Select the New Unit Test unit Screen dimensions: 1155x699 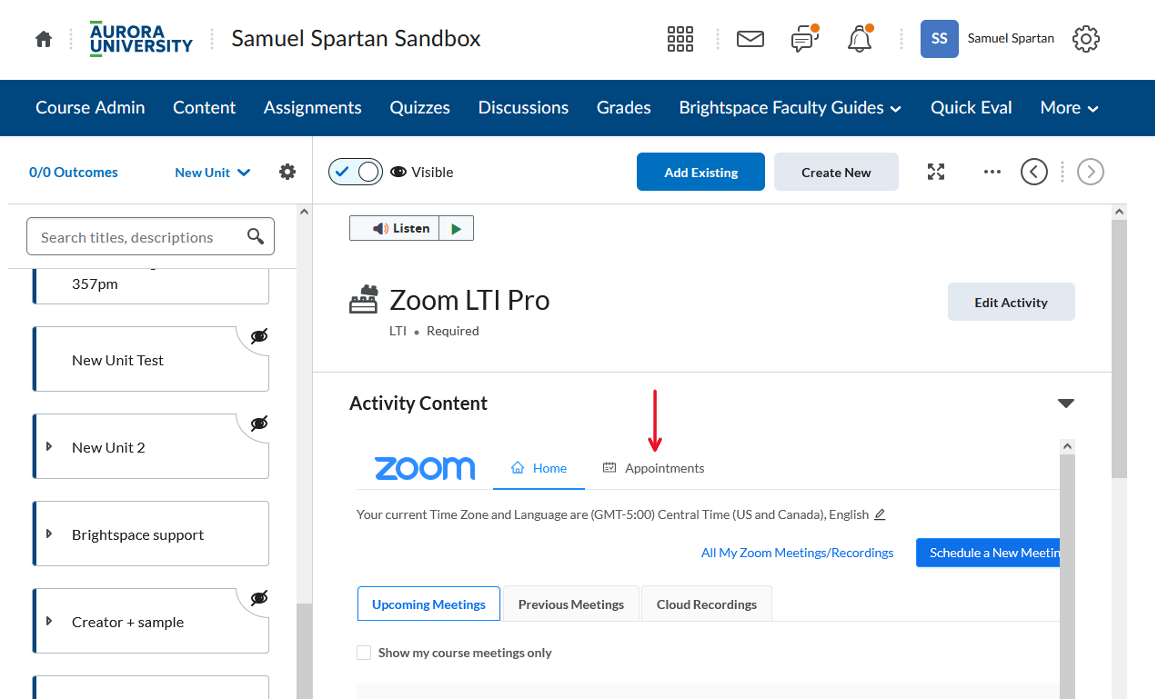tap(151, 359)
